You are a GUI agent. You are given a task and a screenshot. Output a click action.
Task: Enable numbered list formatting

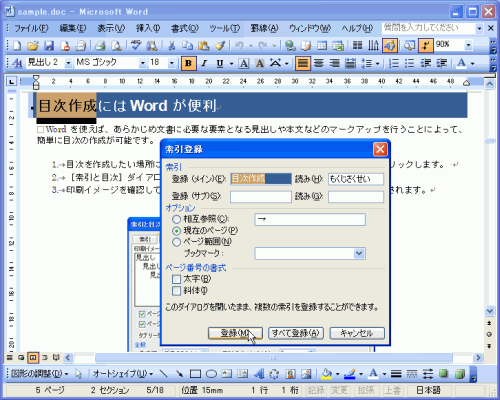[394, 63]
